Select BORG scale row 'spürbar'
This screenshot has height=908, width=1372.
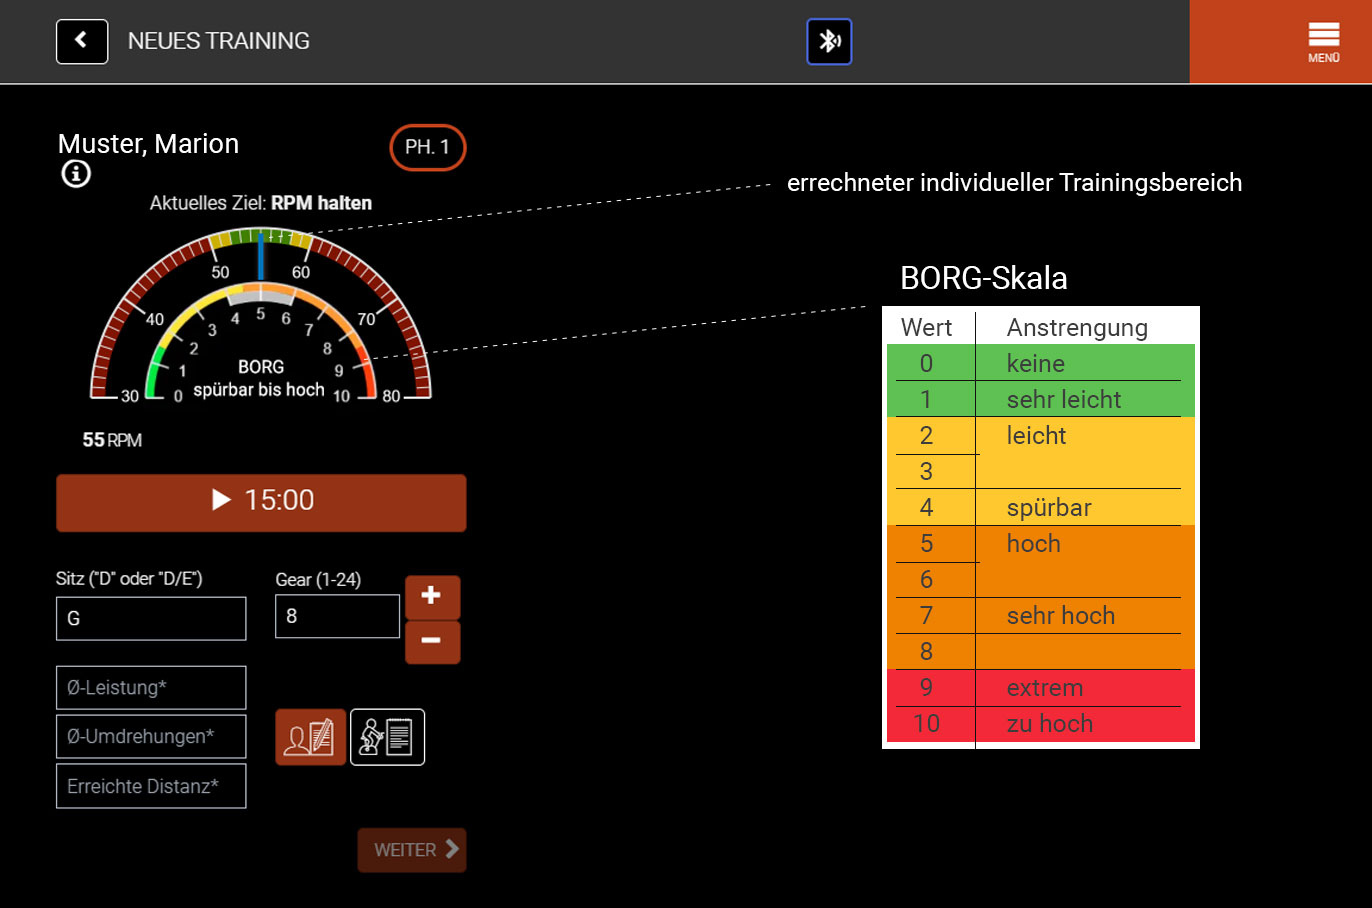pos(1040,508)
